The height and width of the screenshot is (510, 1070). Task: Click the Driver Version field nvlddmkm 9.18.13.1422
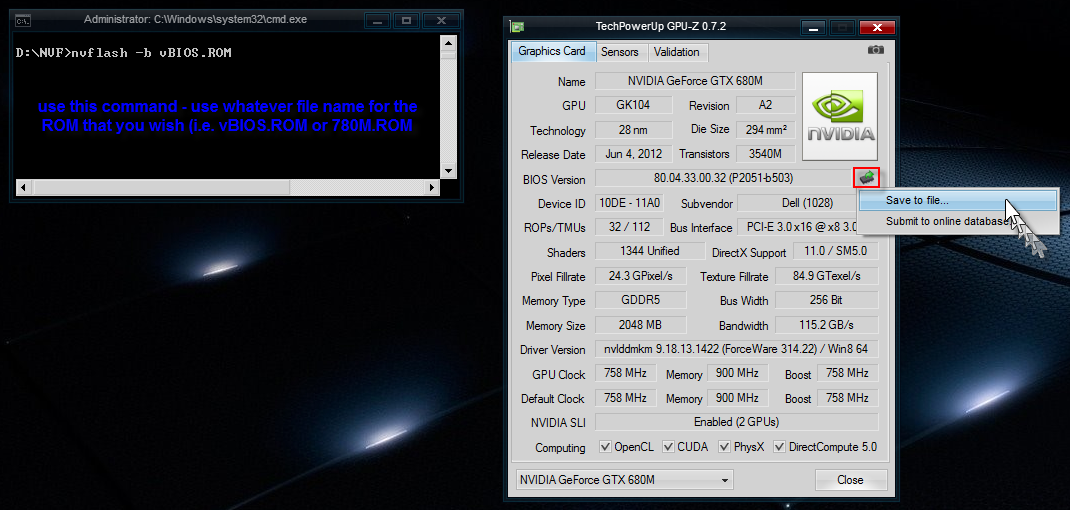point(737,349)
